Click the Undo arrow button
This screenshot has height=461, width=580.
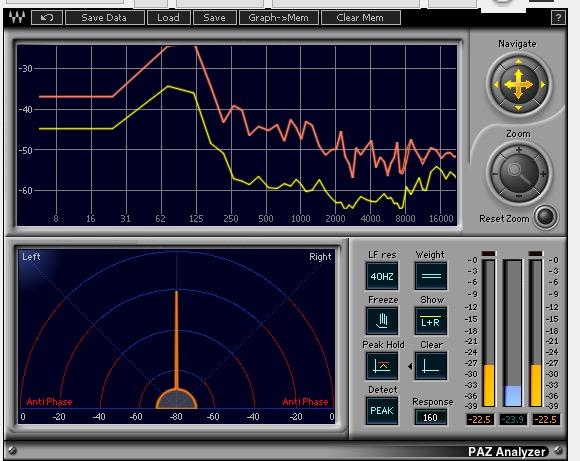pos(47,18)
